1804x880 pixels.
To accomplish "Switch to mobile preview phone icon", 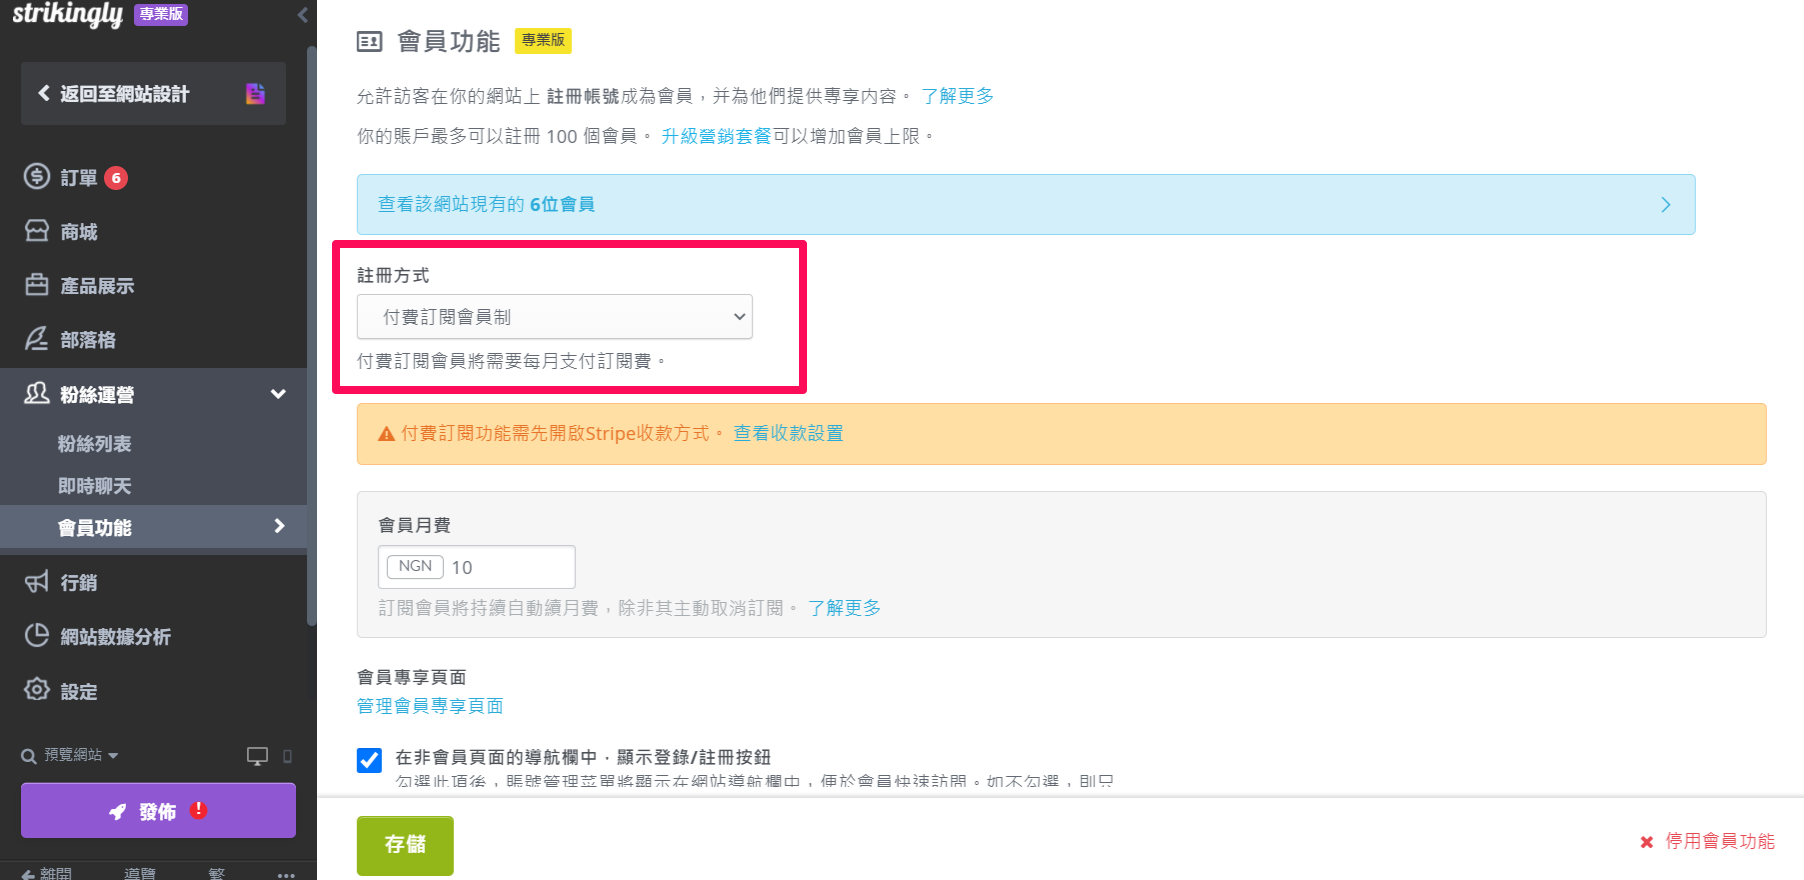I will point(287,756).
